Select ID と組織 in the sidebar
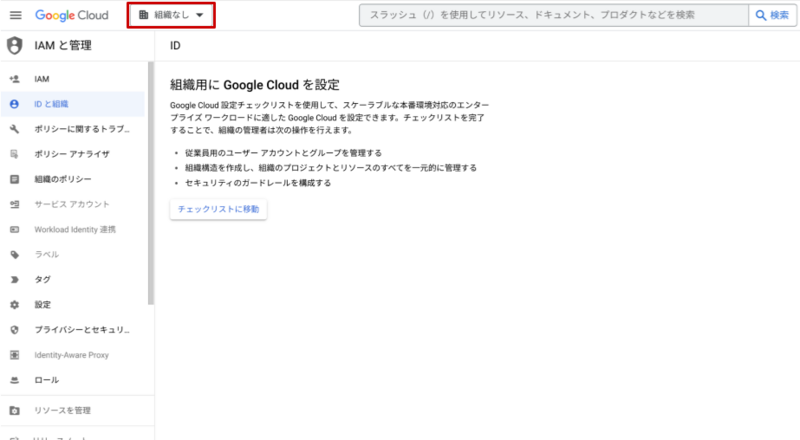 click(x=72, y=104)
